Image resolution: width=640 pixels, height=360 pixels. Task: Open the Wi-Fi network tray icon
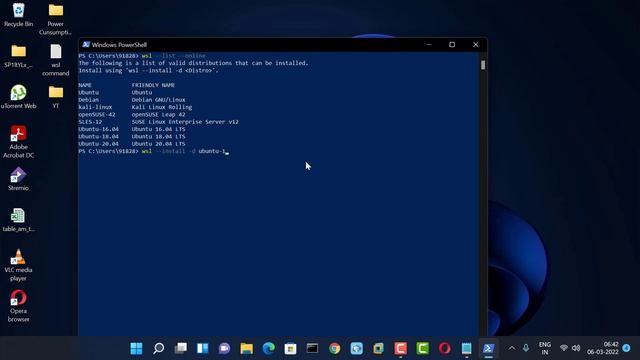click(564, 348)
